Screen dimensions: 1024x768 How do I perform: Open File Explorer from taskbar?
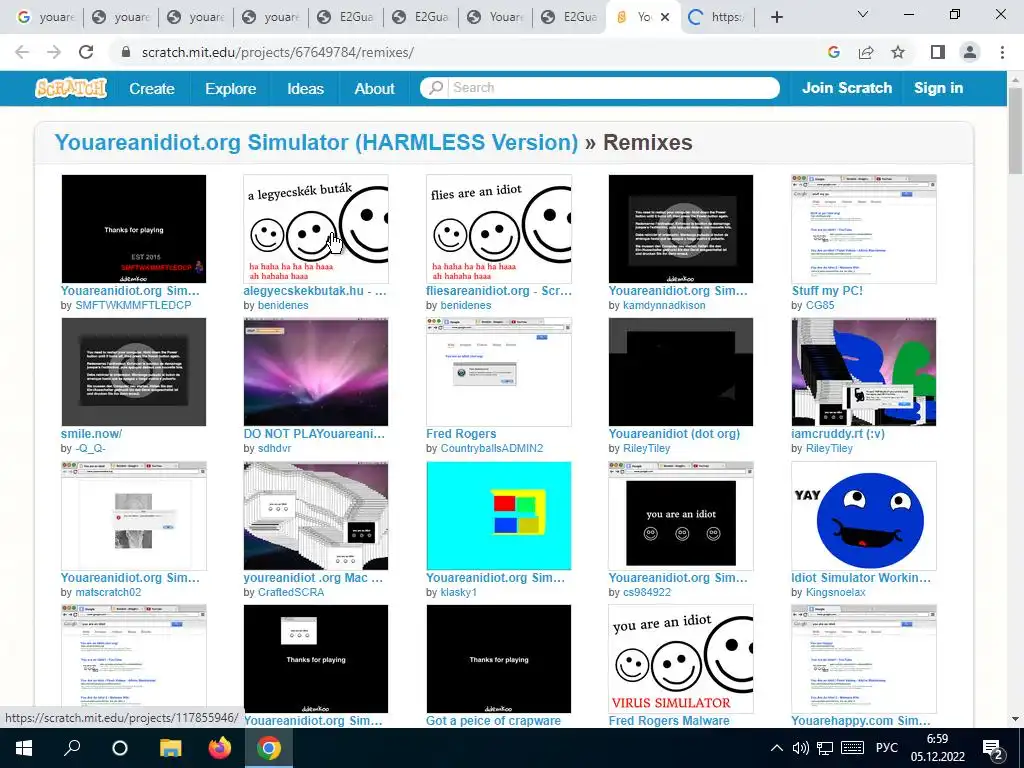(170, 748)
